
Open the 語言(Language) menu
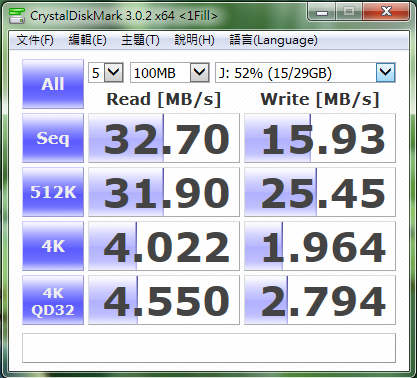click(273, 40)
